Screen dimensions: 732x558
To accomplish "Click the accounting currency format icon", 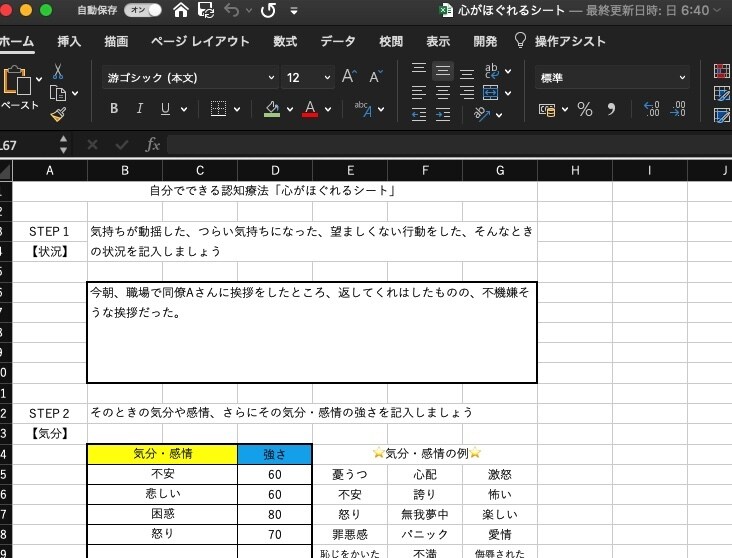I will 547,109.
